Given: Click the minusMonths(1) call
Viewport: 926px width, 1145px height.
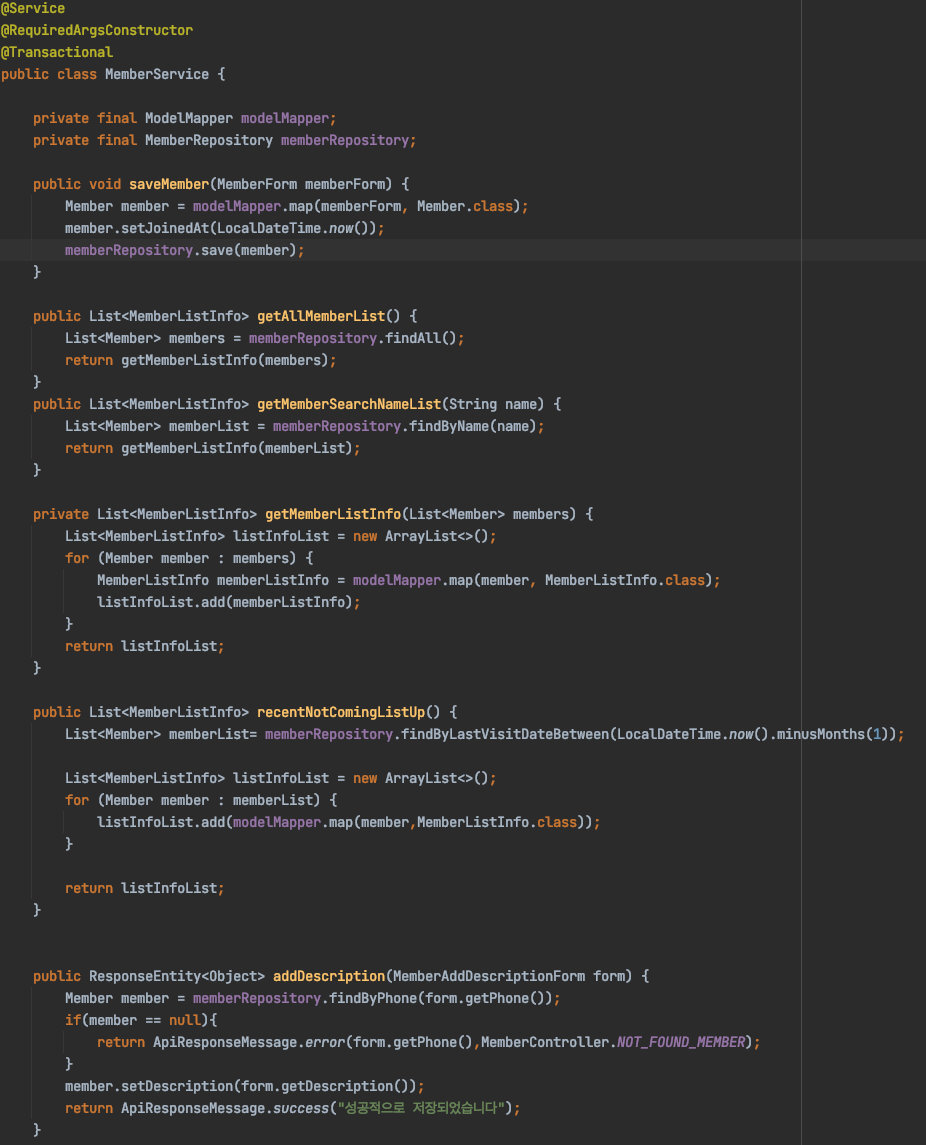Looking at the screenshot, I should tap(833, 734).
